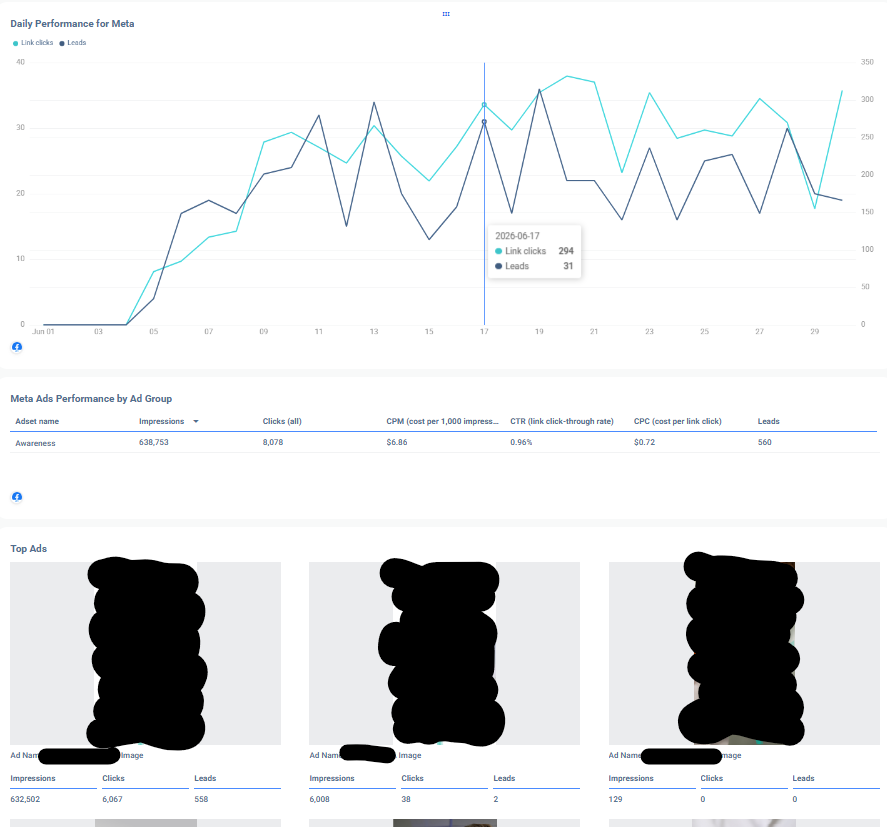Click the Jun 01 x-axis label

(43, 331)
